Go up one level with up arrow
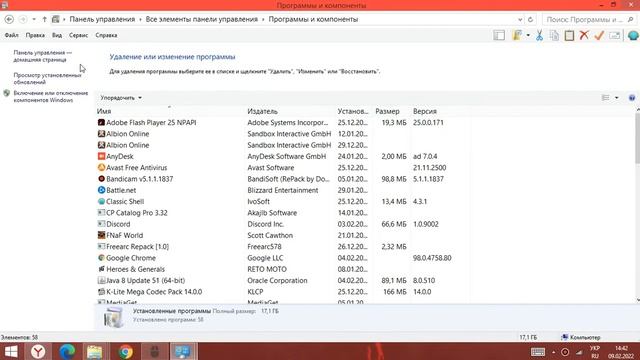Image resolution: width=640 pixels, height=360 pixels. click(x=44, y=19)
